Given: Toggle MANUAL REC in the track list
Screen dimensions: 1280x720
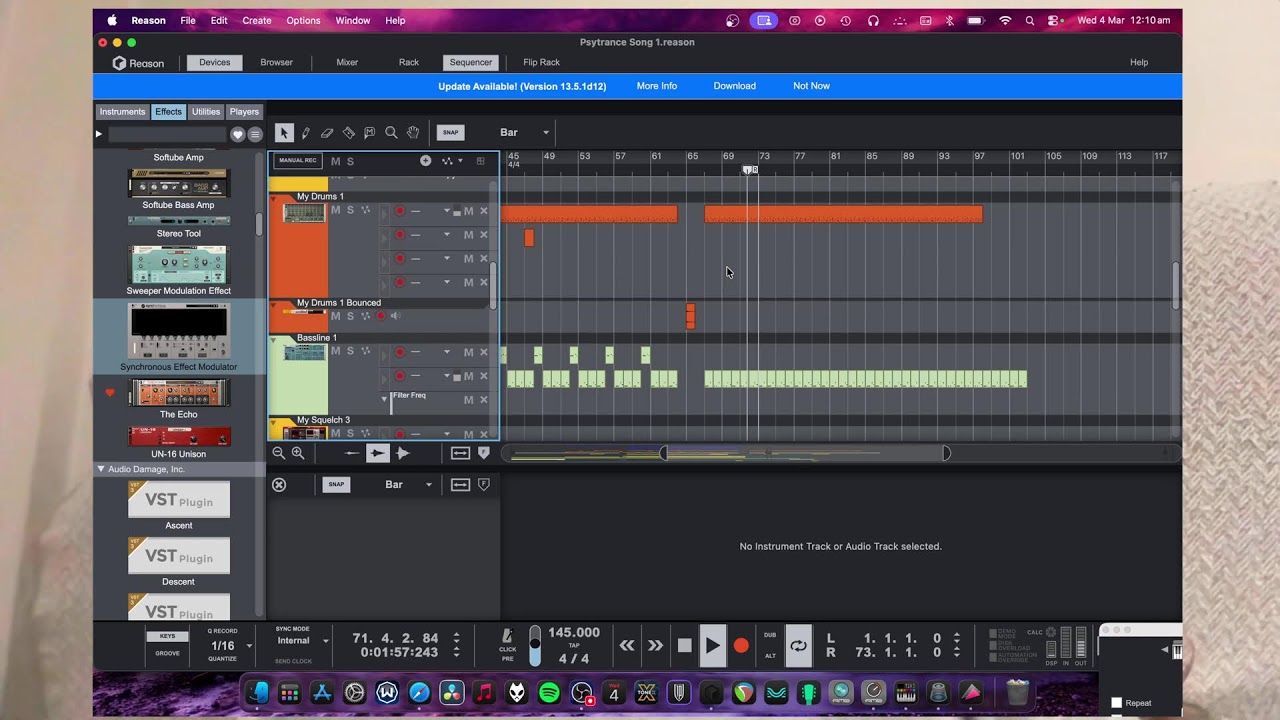Looking at the screenshot, I should [298, 161].
